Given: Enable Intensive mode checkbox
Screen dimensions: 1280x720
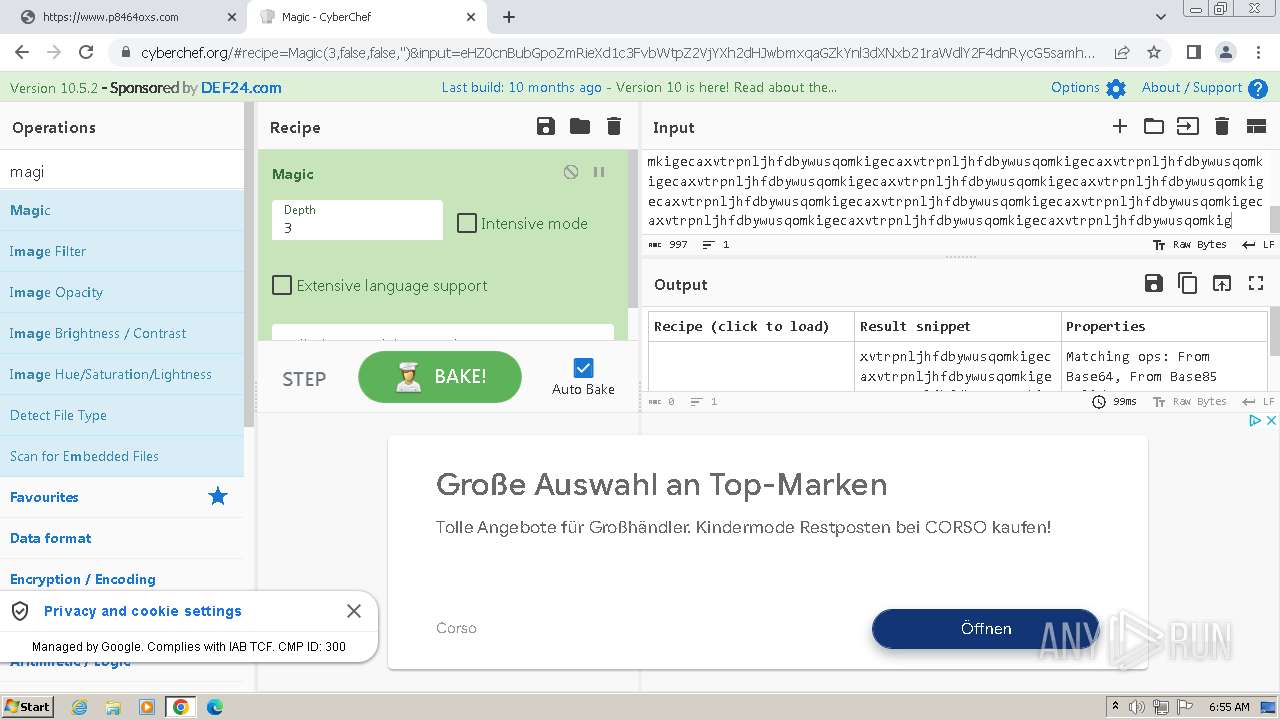Looking at the screenshot, I should [467, 223].
